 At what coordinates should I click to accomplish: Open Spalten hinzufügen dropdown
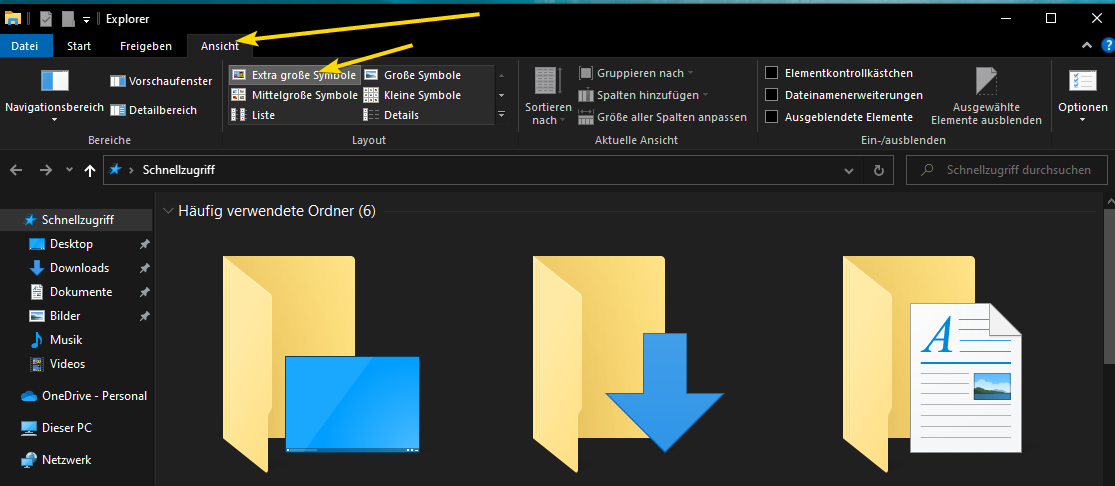[x=643, y=95]
